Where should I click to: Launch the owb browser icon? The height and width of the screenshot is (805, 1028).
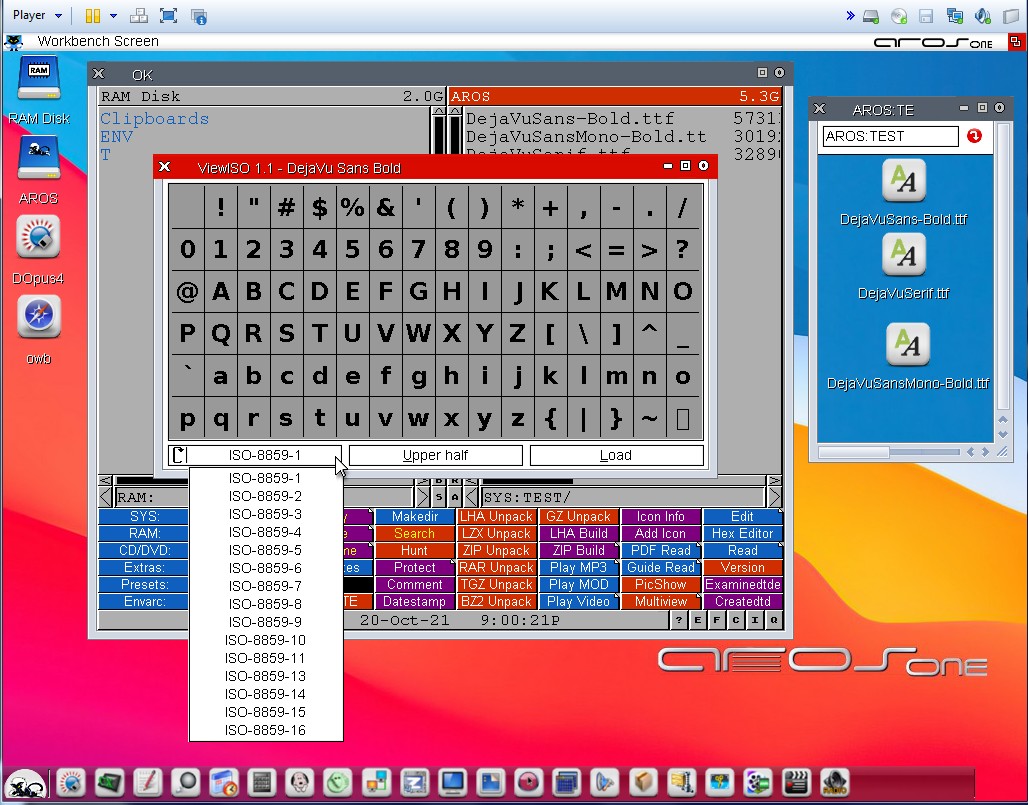pyautogui.click(x=38, y=318)
